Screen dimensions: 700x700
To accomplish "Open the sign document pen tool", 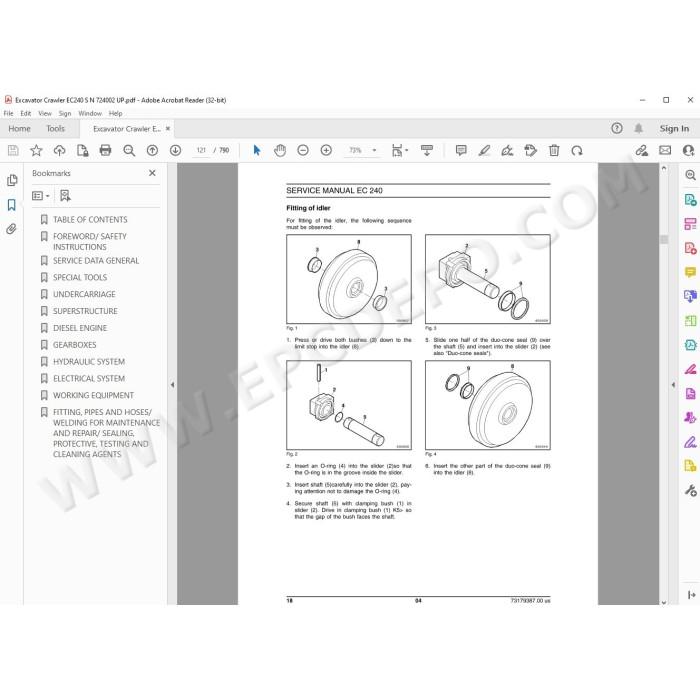I will pos(507,150).
